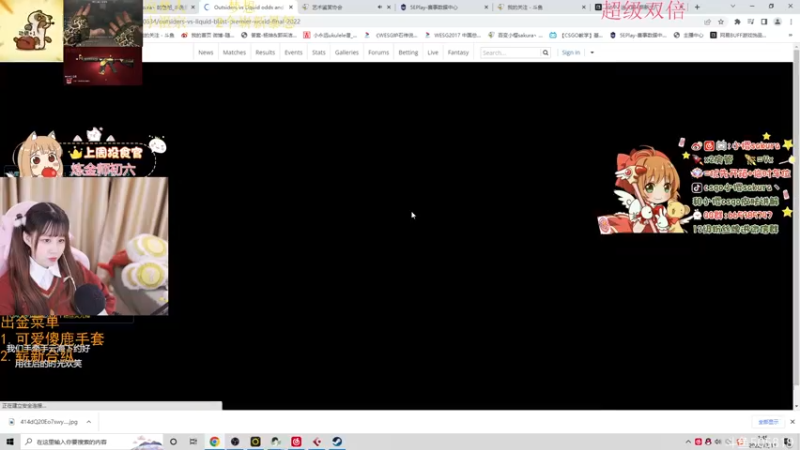Open a new browser tab
800x450 pixels.
697,7
